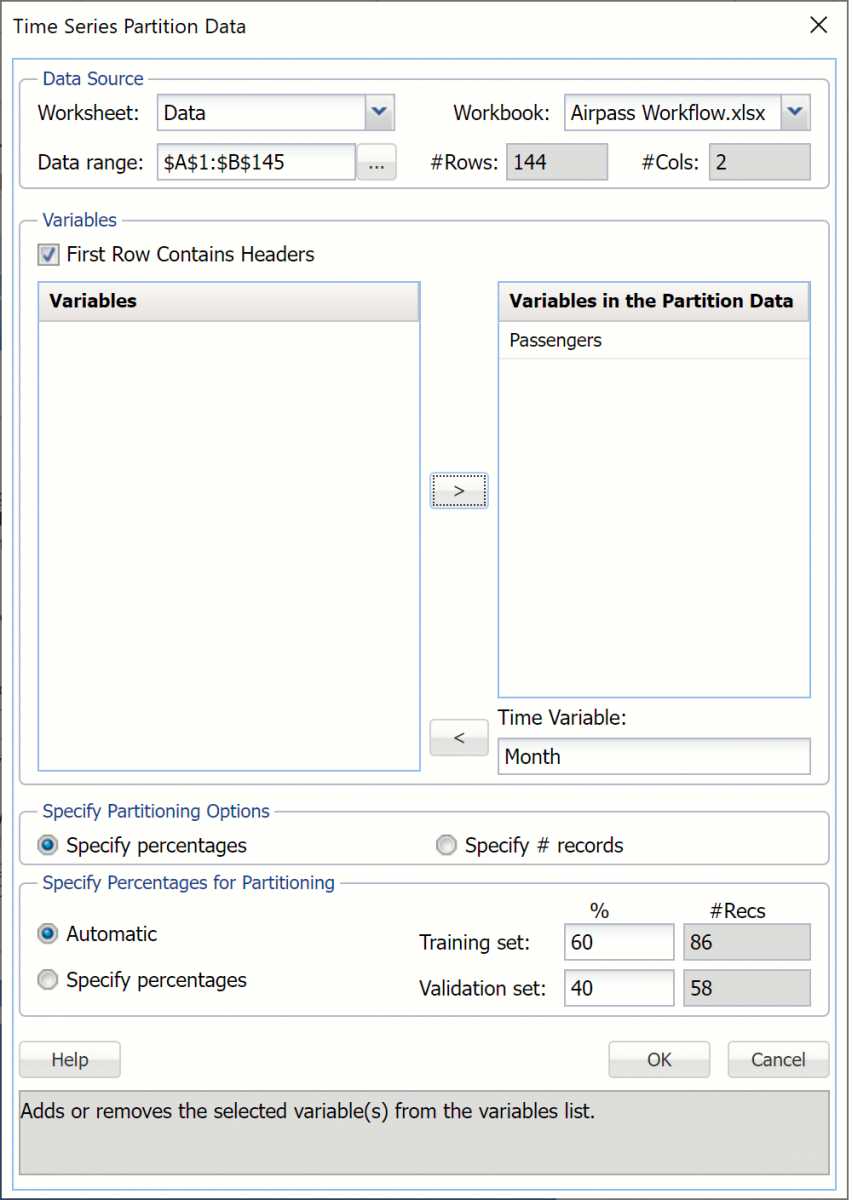Screen dimensions: 852x1200
Task: Click the right arrow move-variable button
Action: coord(459,491)
